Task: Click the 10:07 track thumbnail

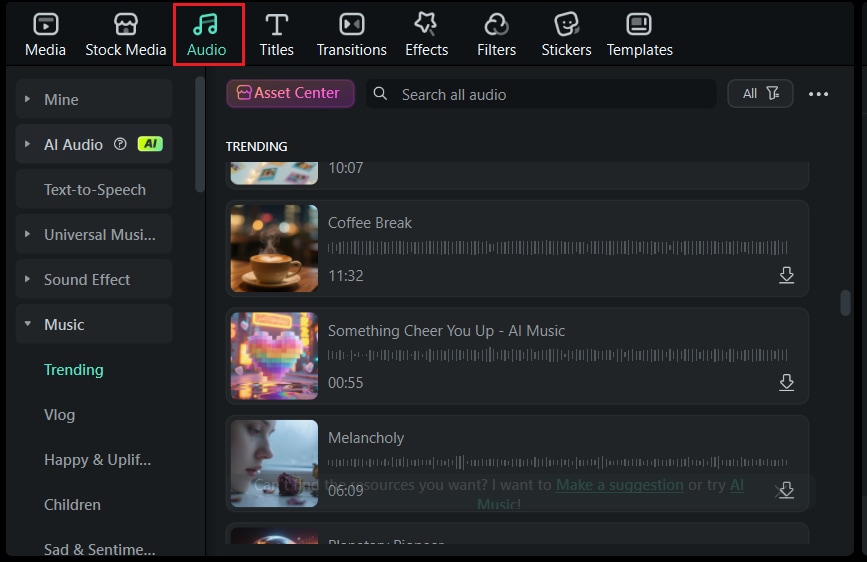Action: (x=274, y=173)
